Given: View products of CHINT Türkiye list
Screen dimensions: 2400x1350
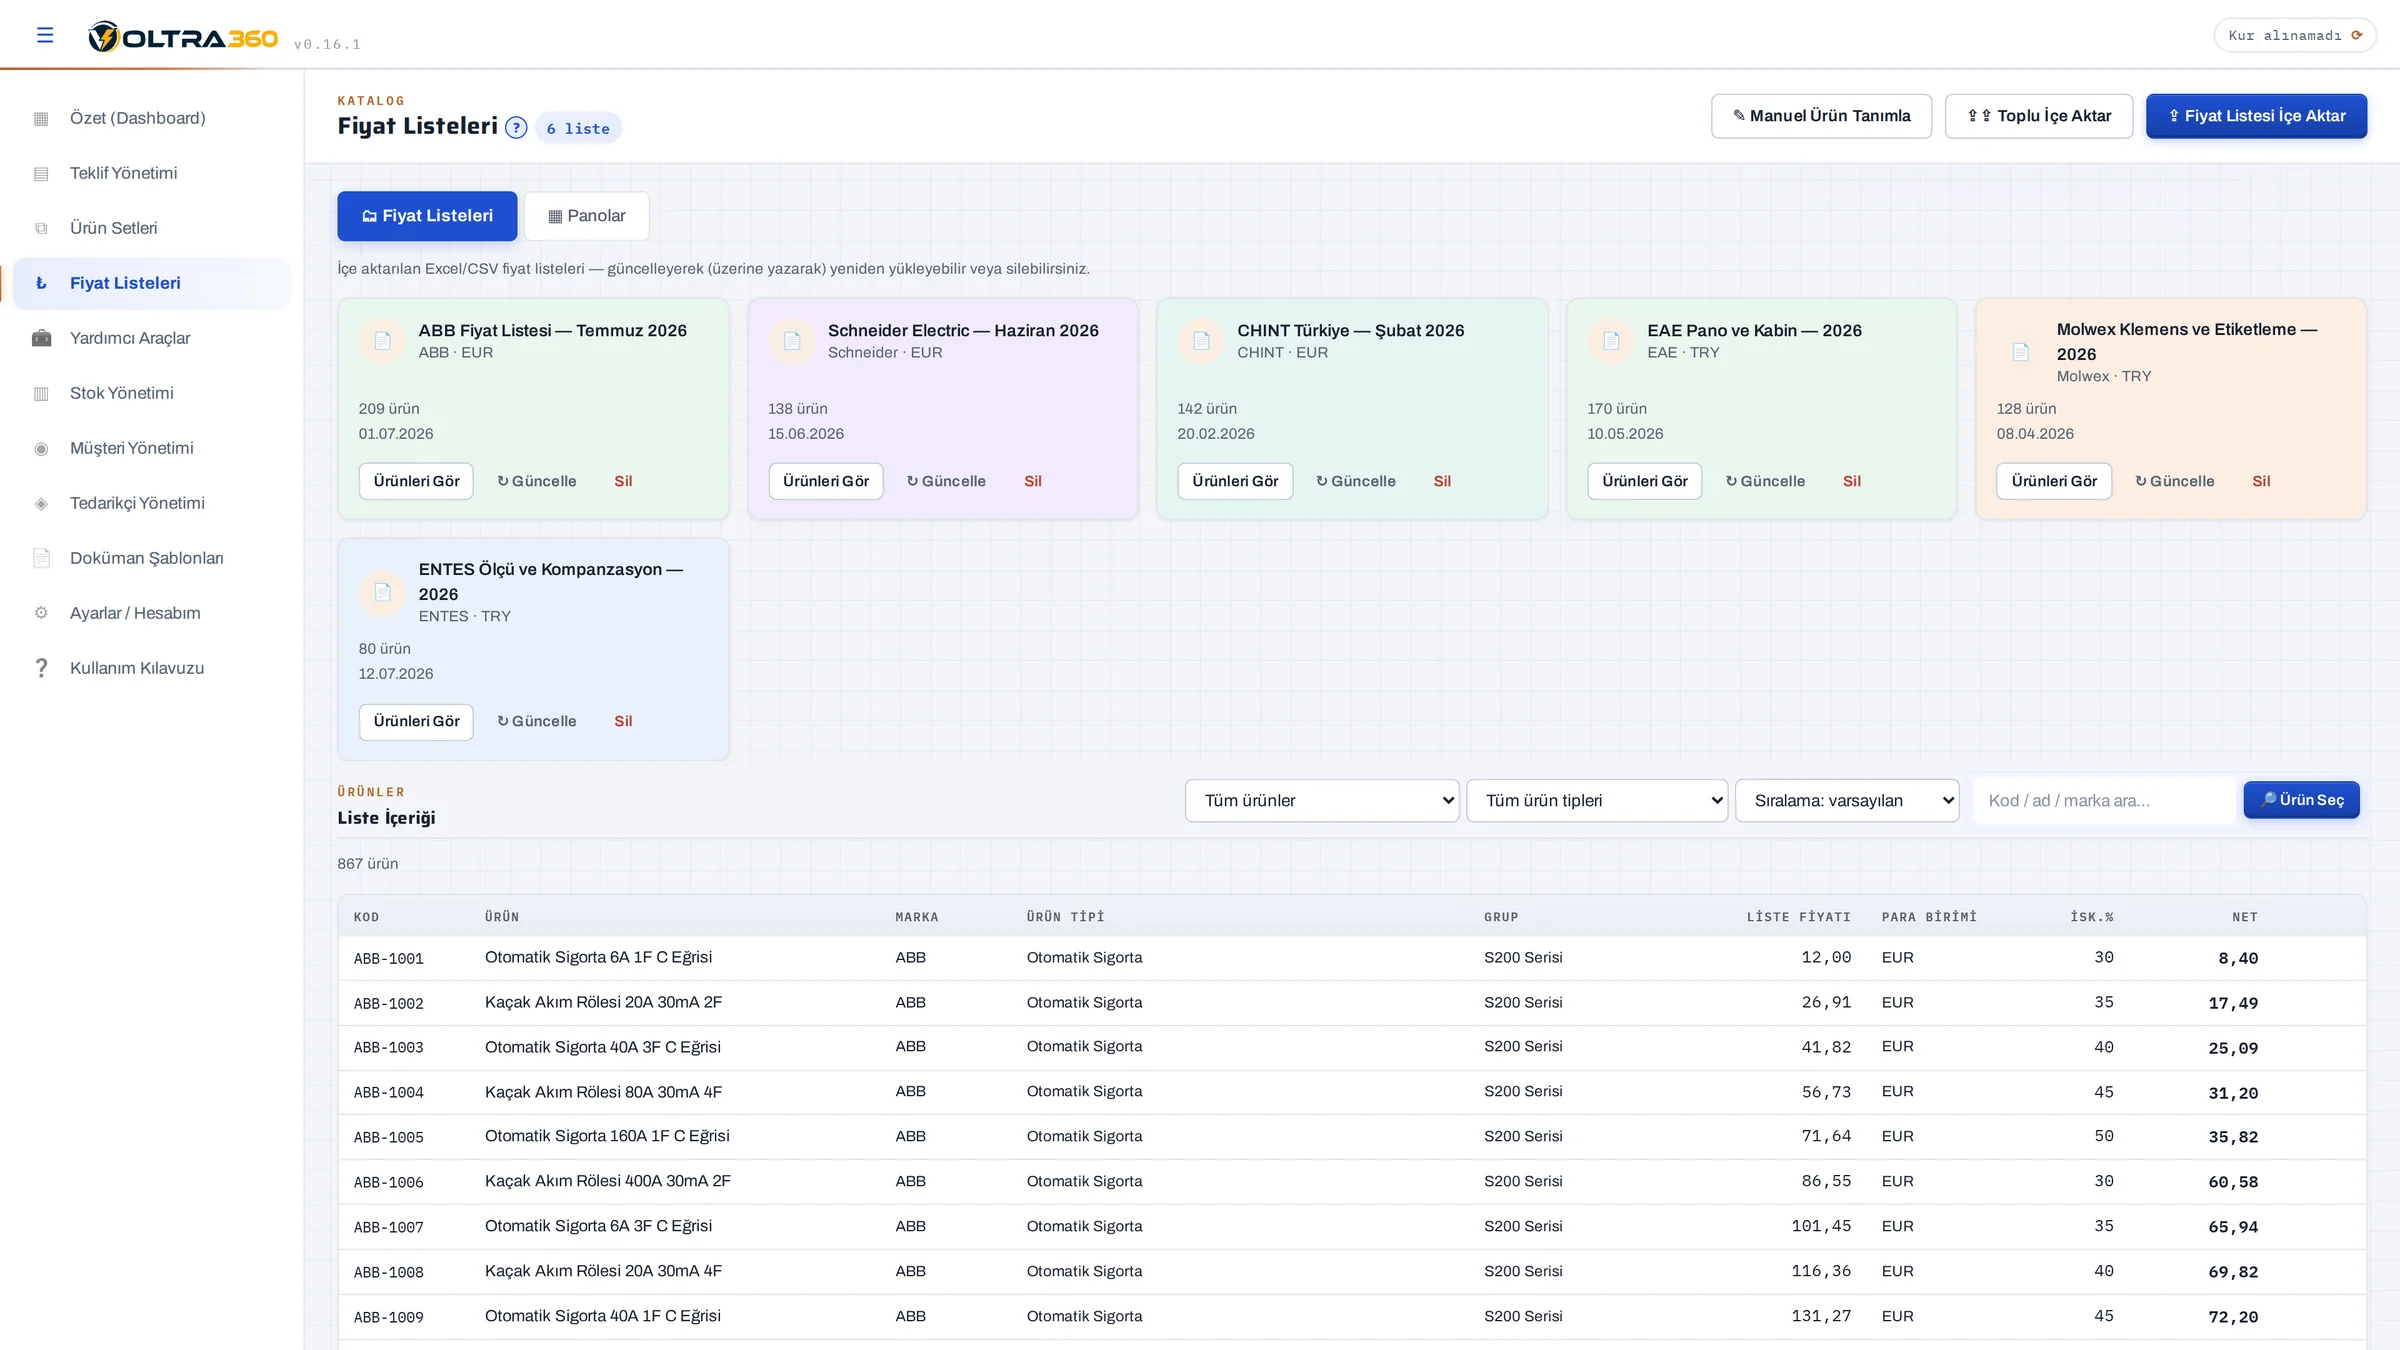Looking at the screenshot, I should (1235, 481).
